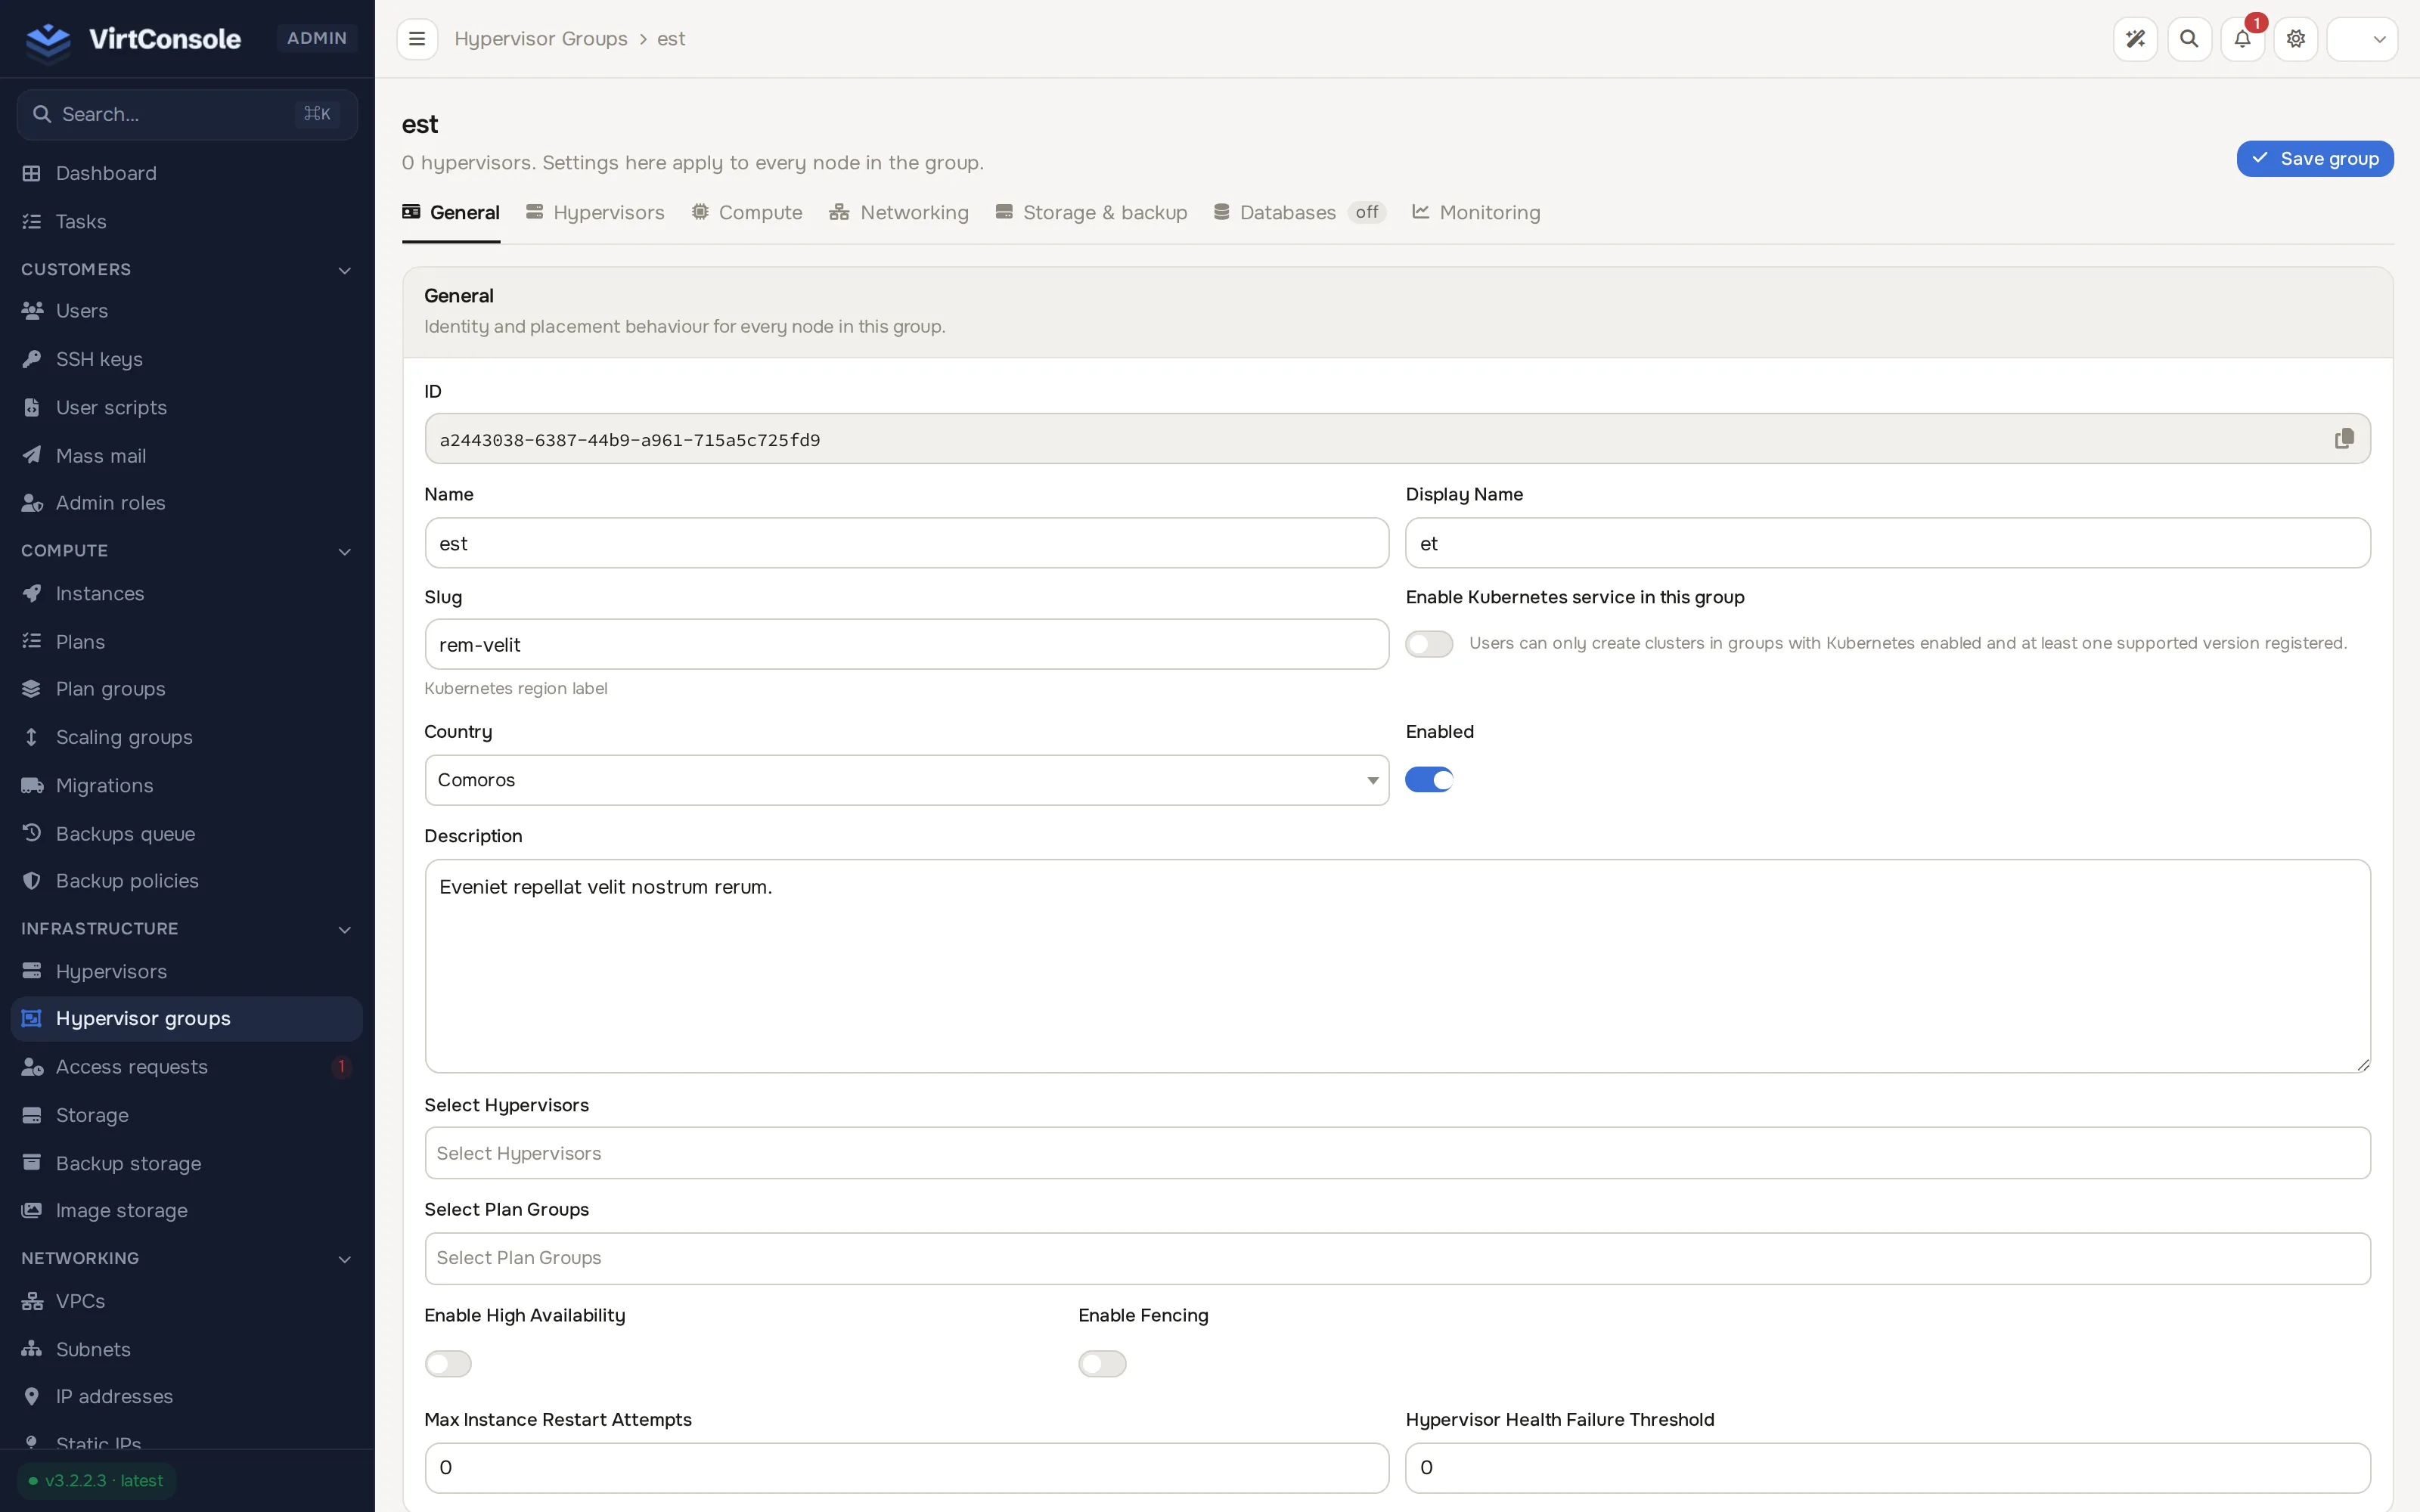This screenshot has width=2420, height=1512.
Task: Toggle Enable Fencing switch
Action: tap(1102, 1363)
